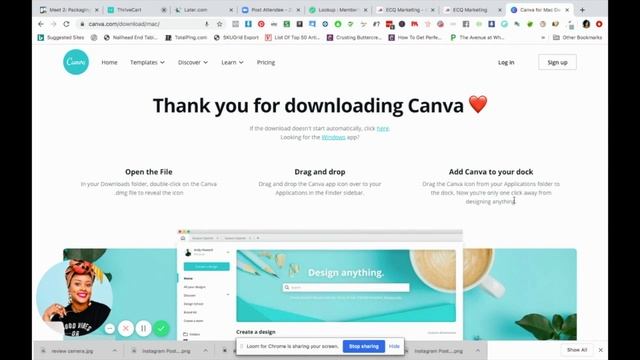Image resolution: width=640 pixels, height=360 pixels.
Task: Open Crusting Buttercream bookmark
Action: pyautogui.click(x=354, y=38)
